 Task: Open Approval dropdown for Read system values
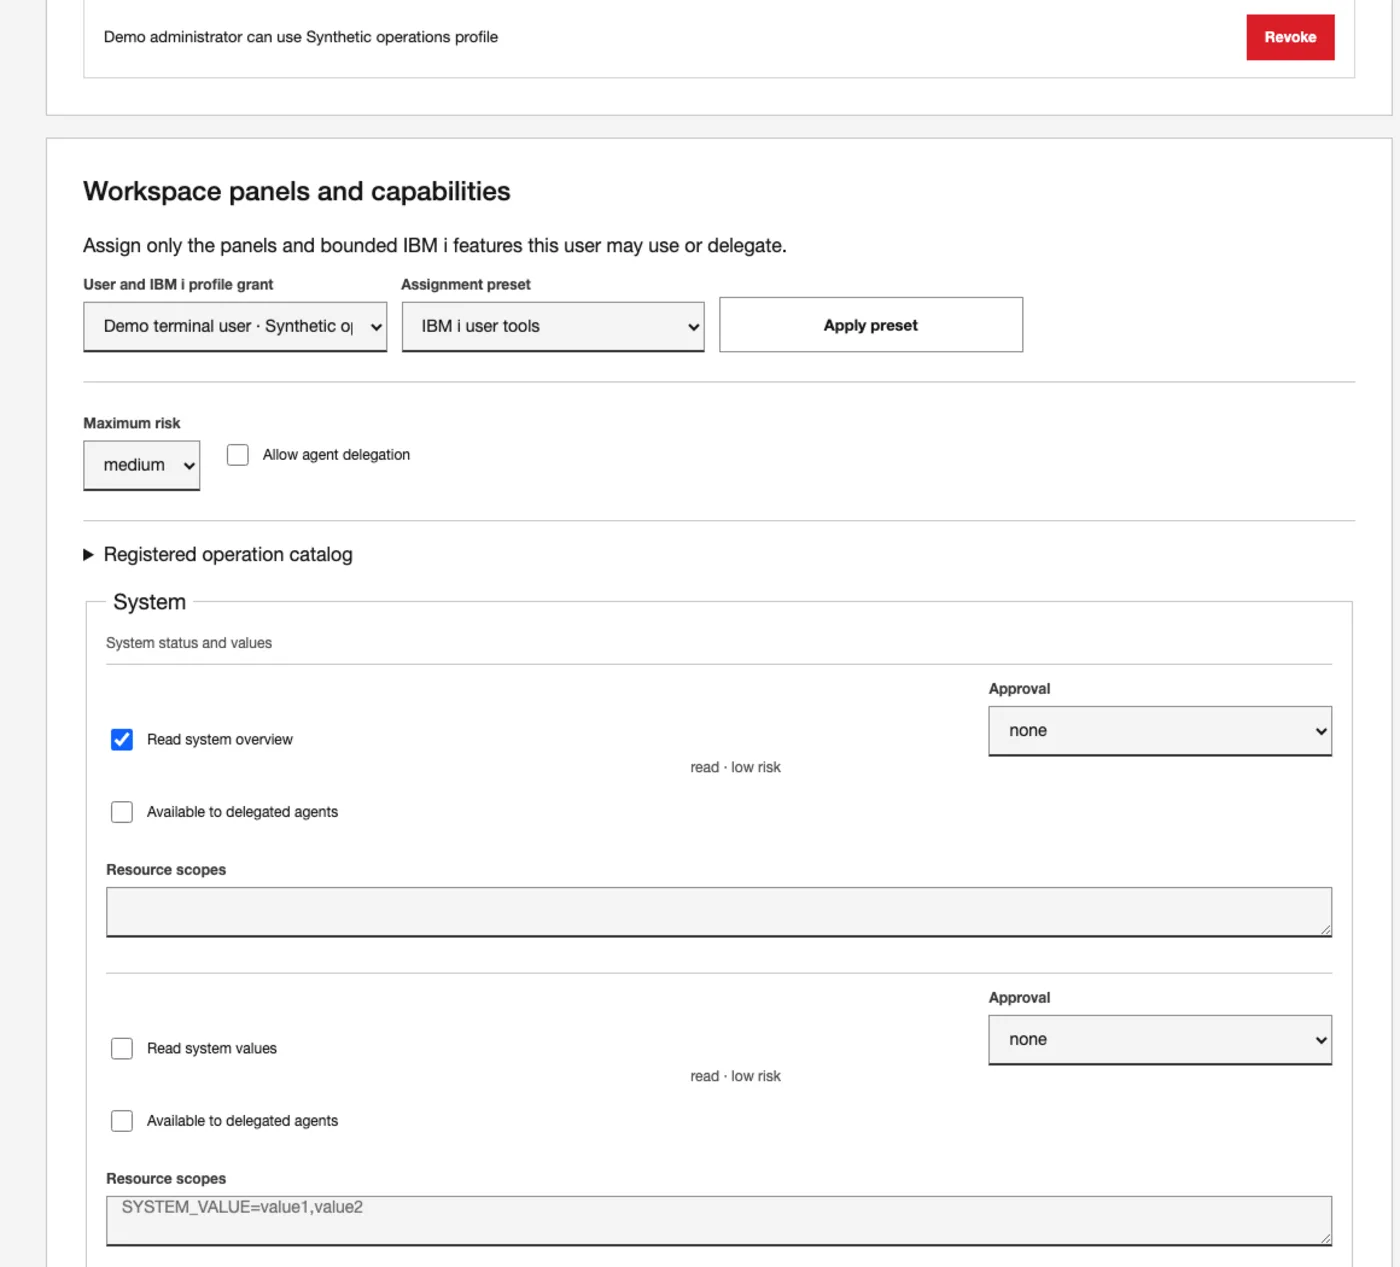1160,1040
